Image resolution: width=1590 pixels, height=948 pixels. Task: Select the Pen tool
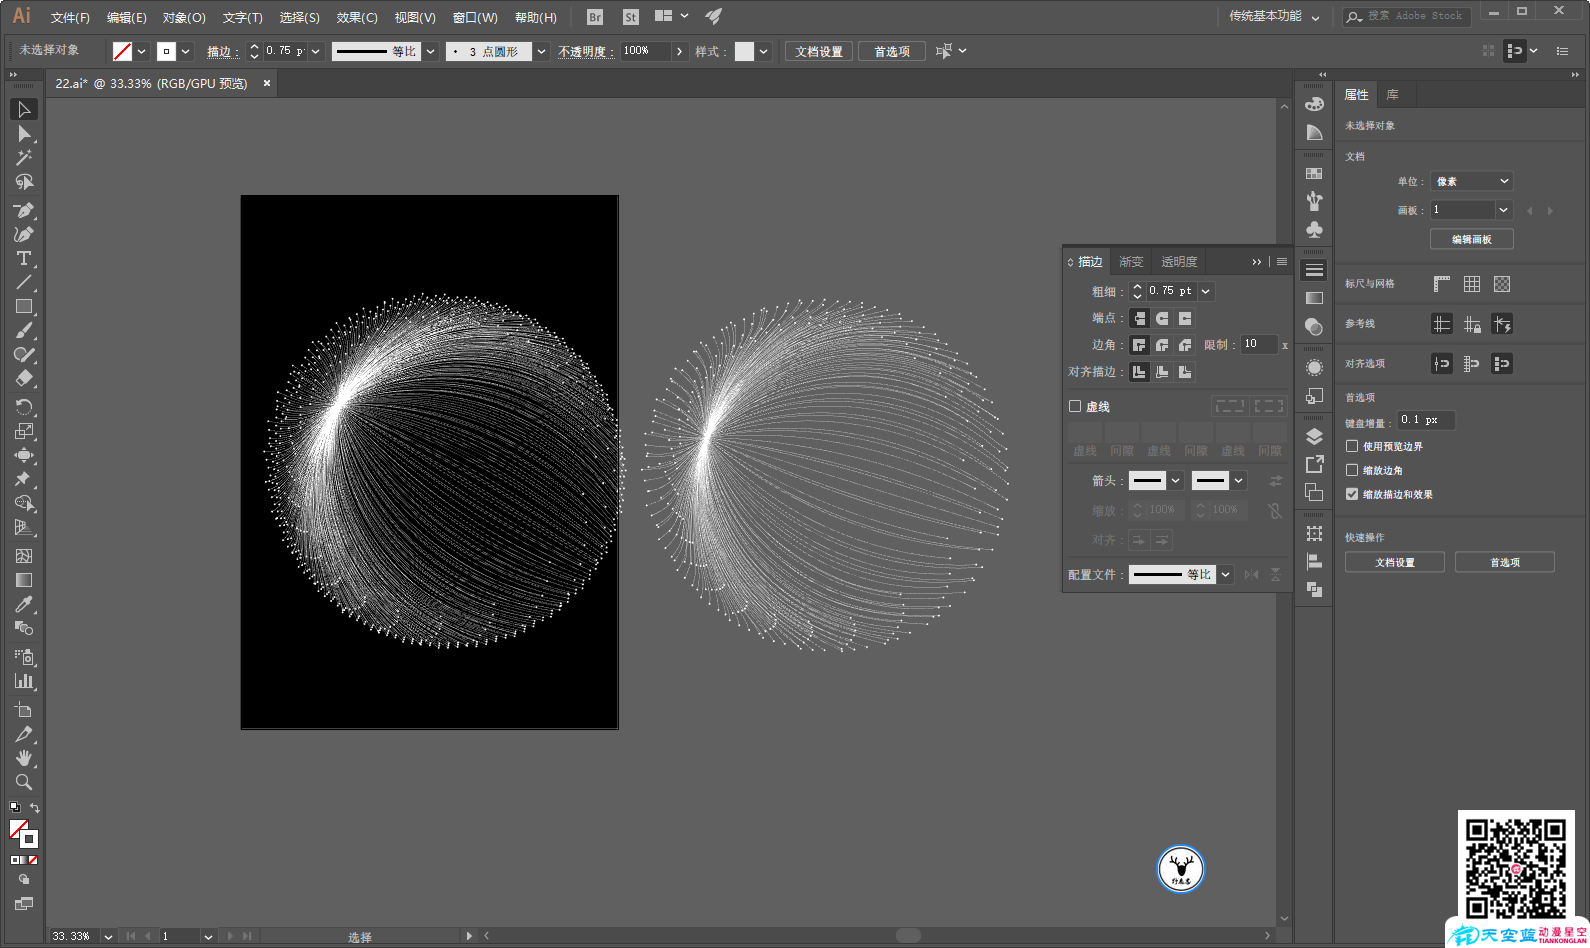(24, 210)
